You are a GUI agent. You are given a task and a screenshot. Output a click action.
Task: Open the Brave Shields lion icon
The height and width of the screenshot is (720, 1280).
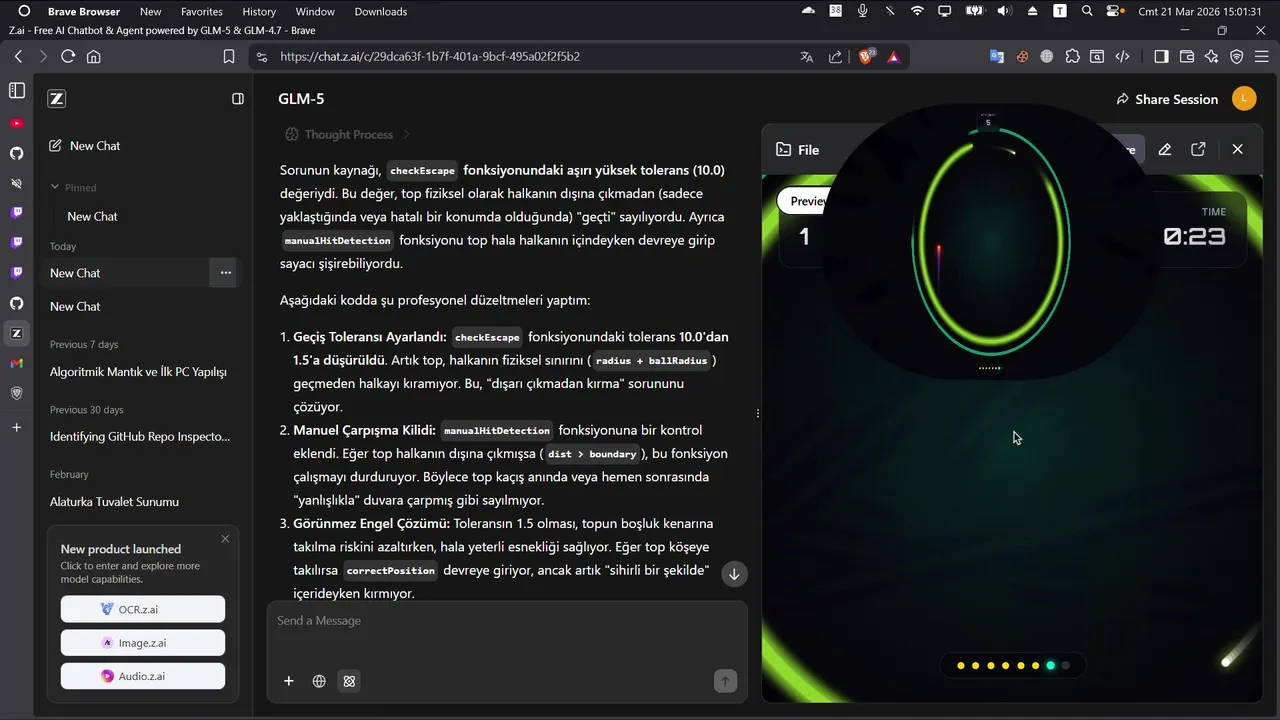click(867, 57)
